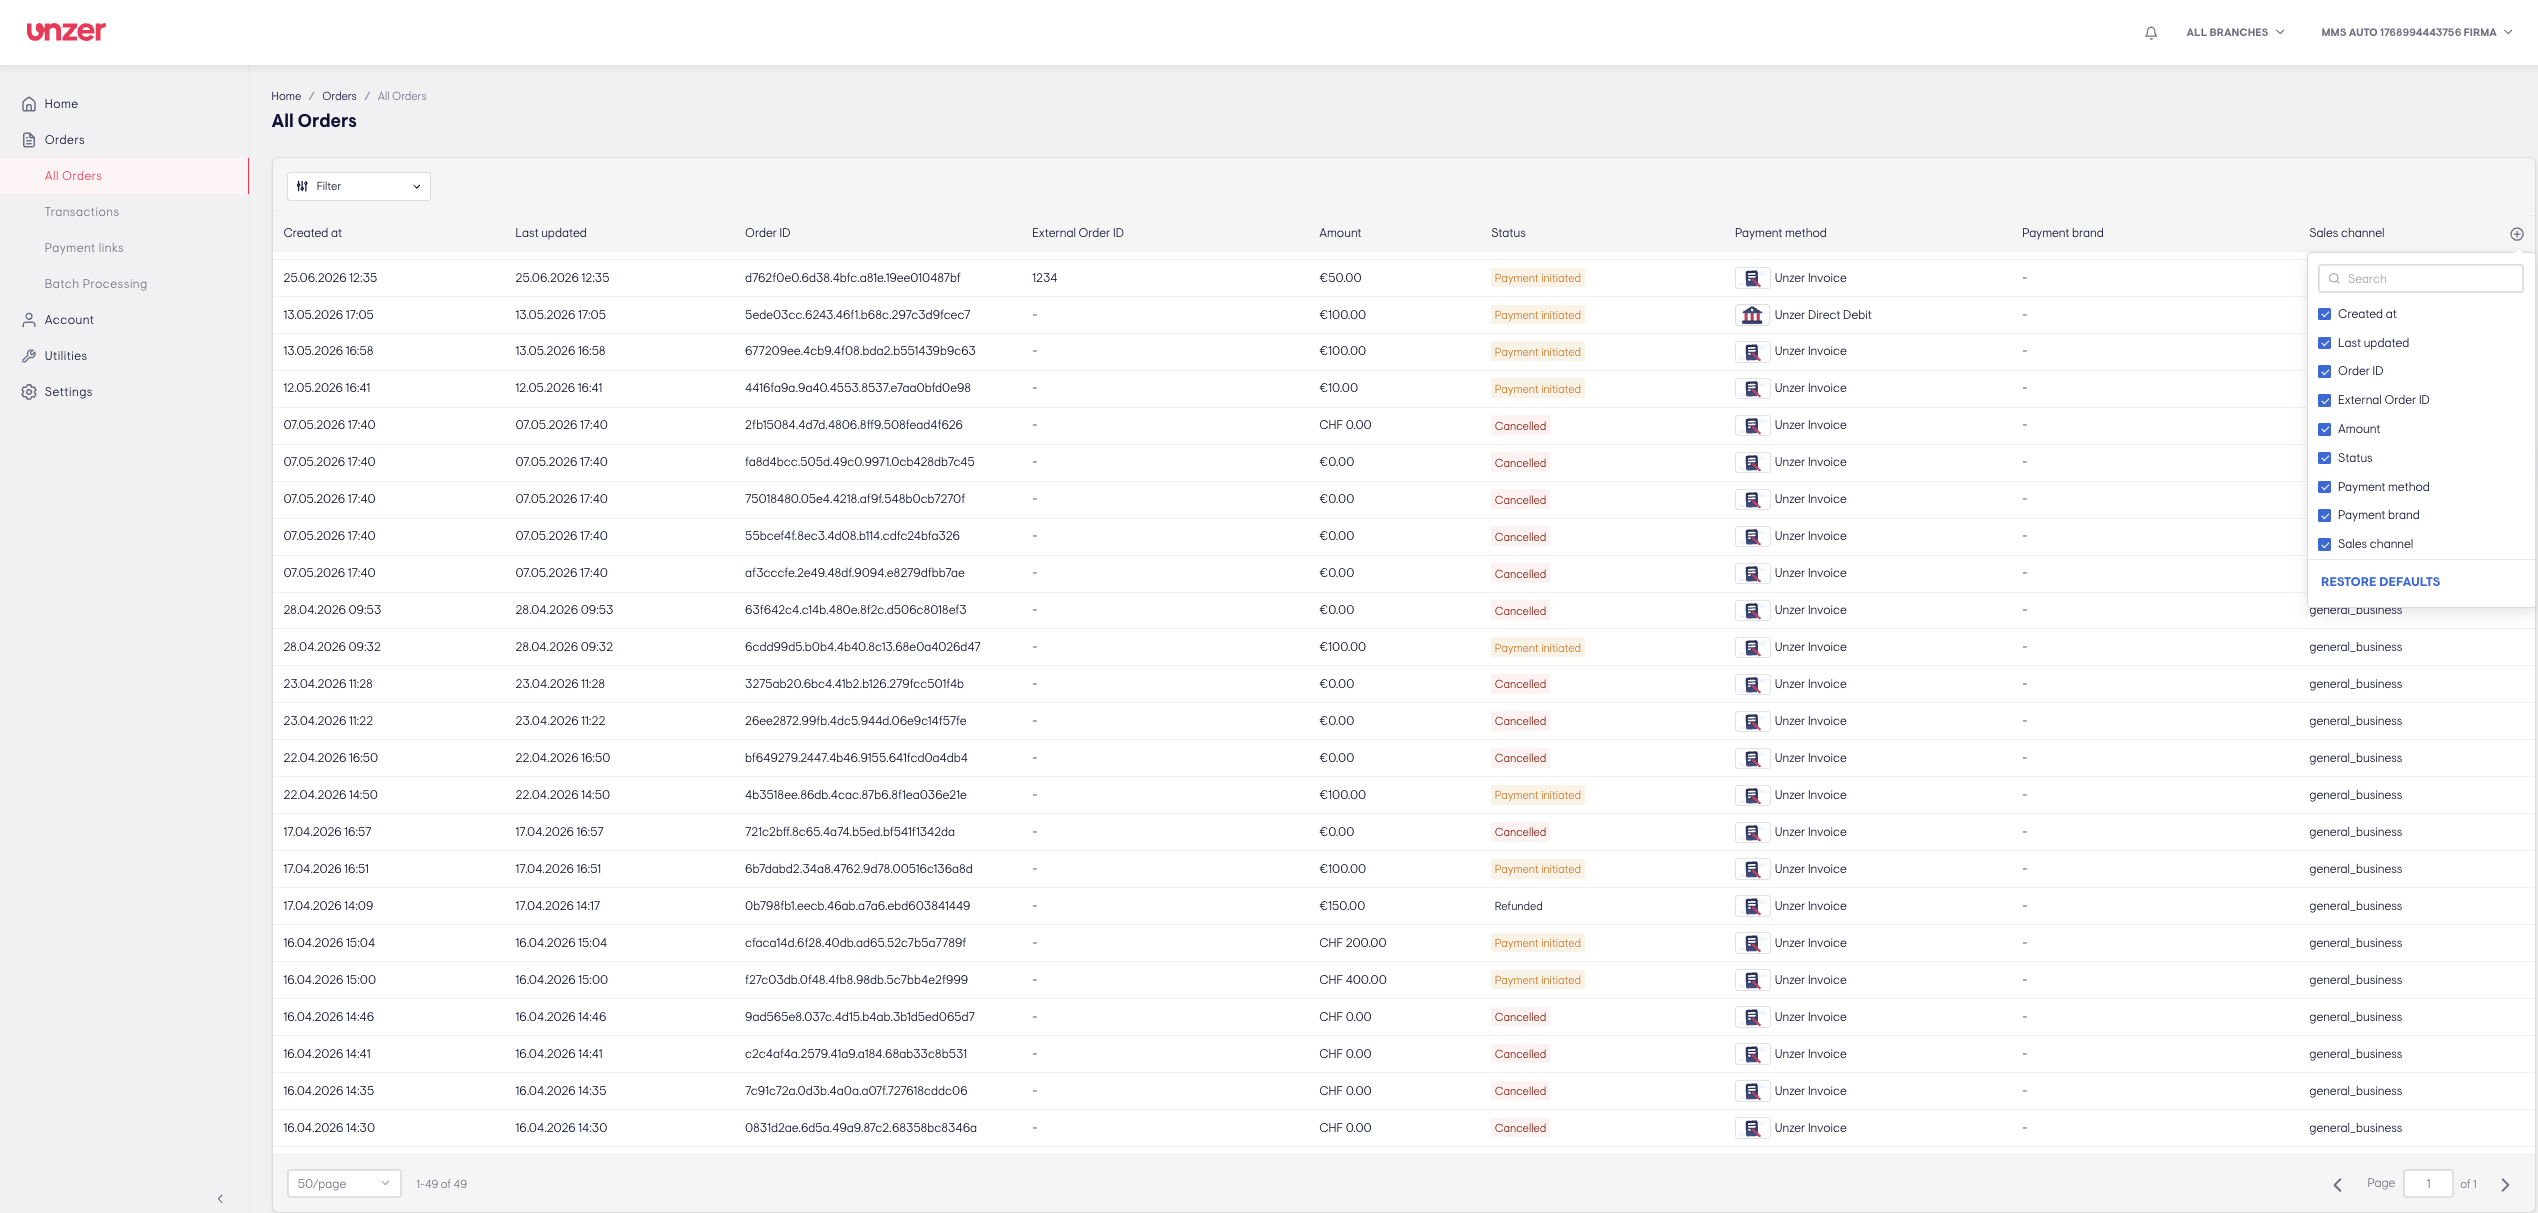Select Payment links in the sidebar

(x=84, y=248)
